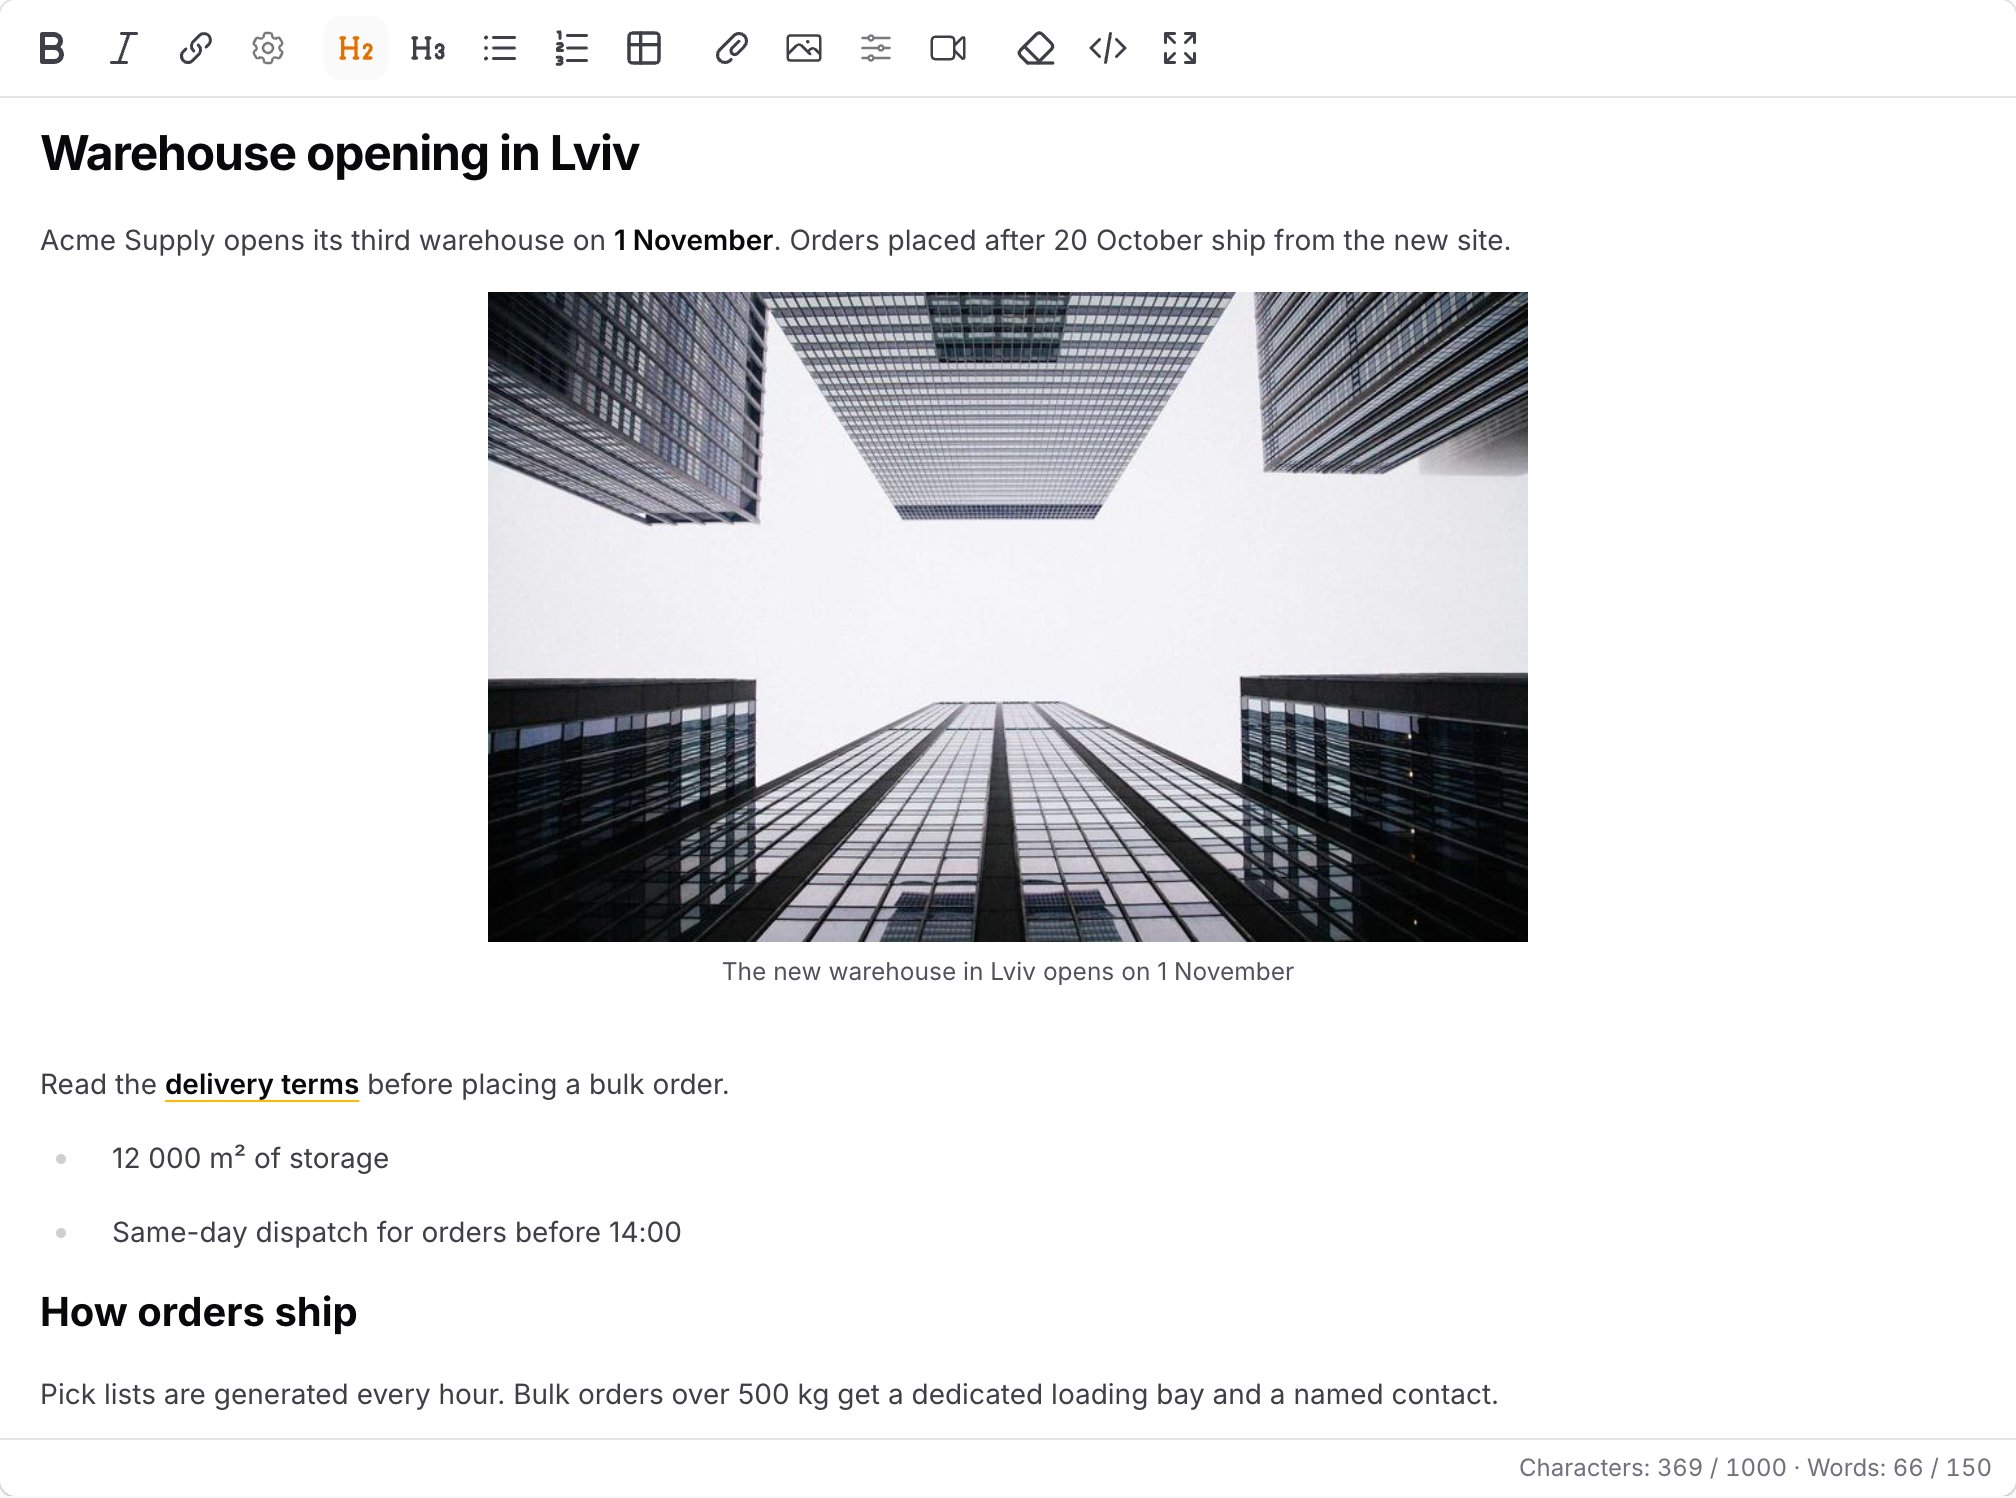Open the gear settings icon in toolbar
The width and height of the screenshot is (2016, 1498).
pos(268,48)
